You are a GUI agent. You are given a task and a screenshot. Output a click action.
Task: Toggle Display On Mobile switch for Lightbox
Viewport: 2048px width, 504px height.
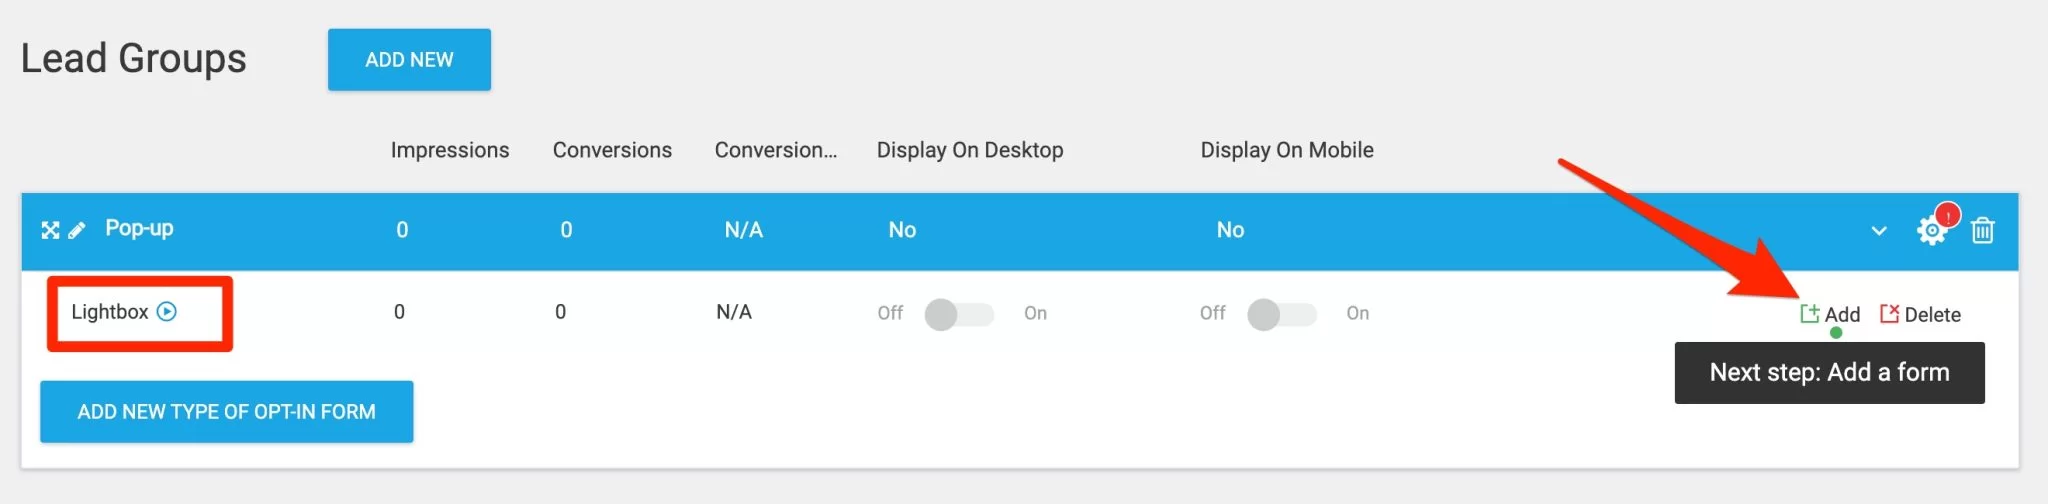(1281, 314)
